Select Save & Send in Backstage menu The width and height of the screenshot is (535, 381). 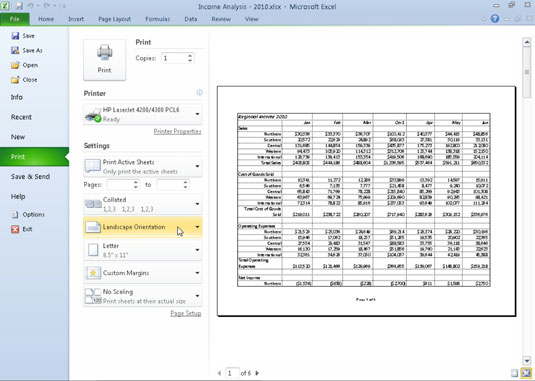pyautogui.click(x=34, y=176)
